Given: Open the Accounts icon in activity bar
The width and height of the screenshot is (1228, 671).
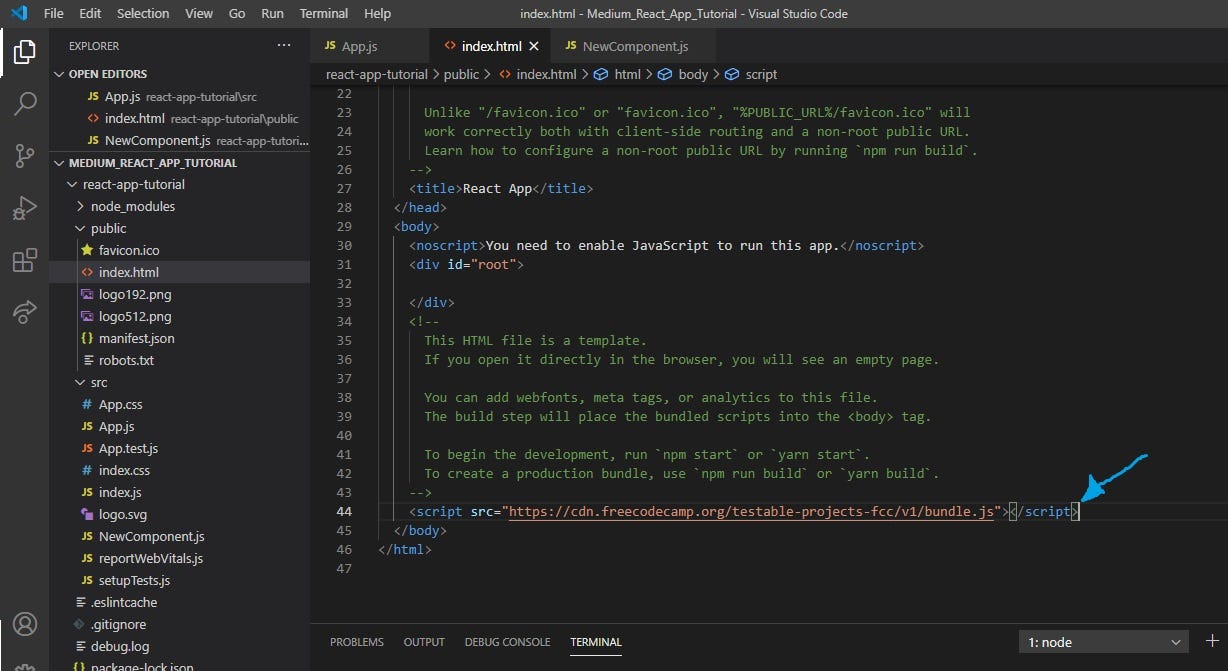Looking at the screenshot, I should point(25,624).
